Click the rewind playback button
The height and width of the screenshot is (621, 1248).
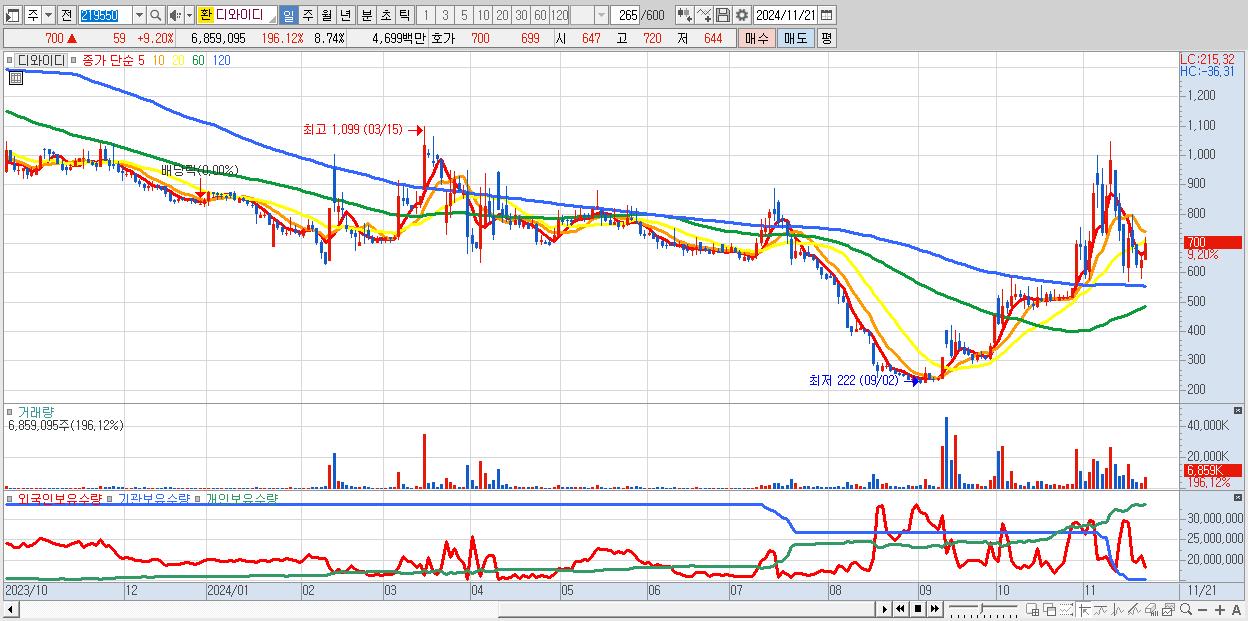pos(900,609)
